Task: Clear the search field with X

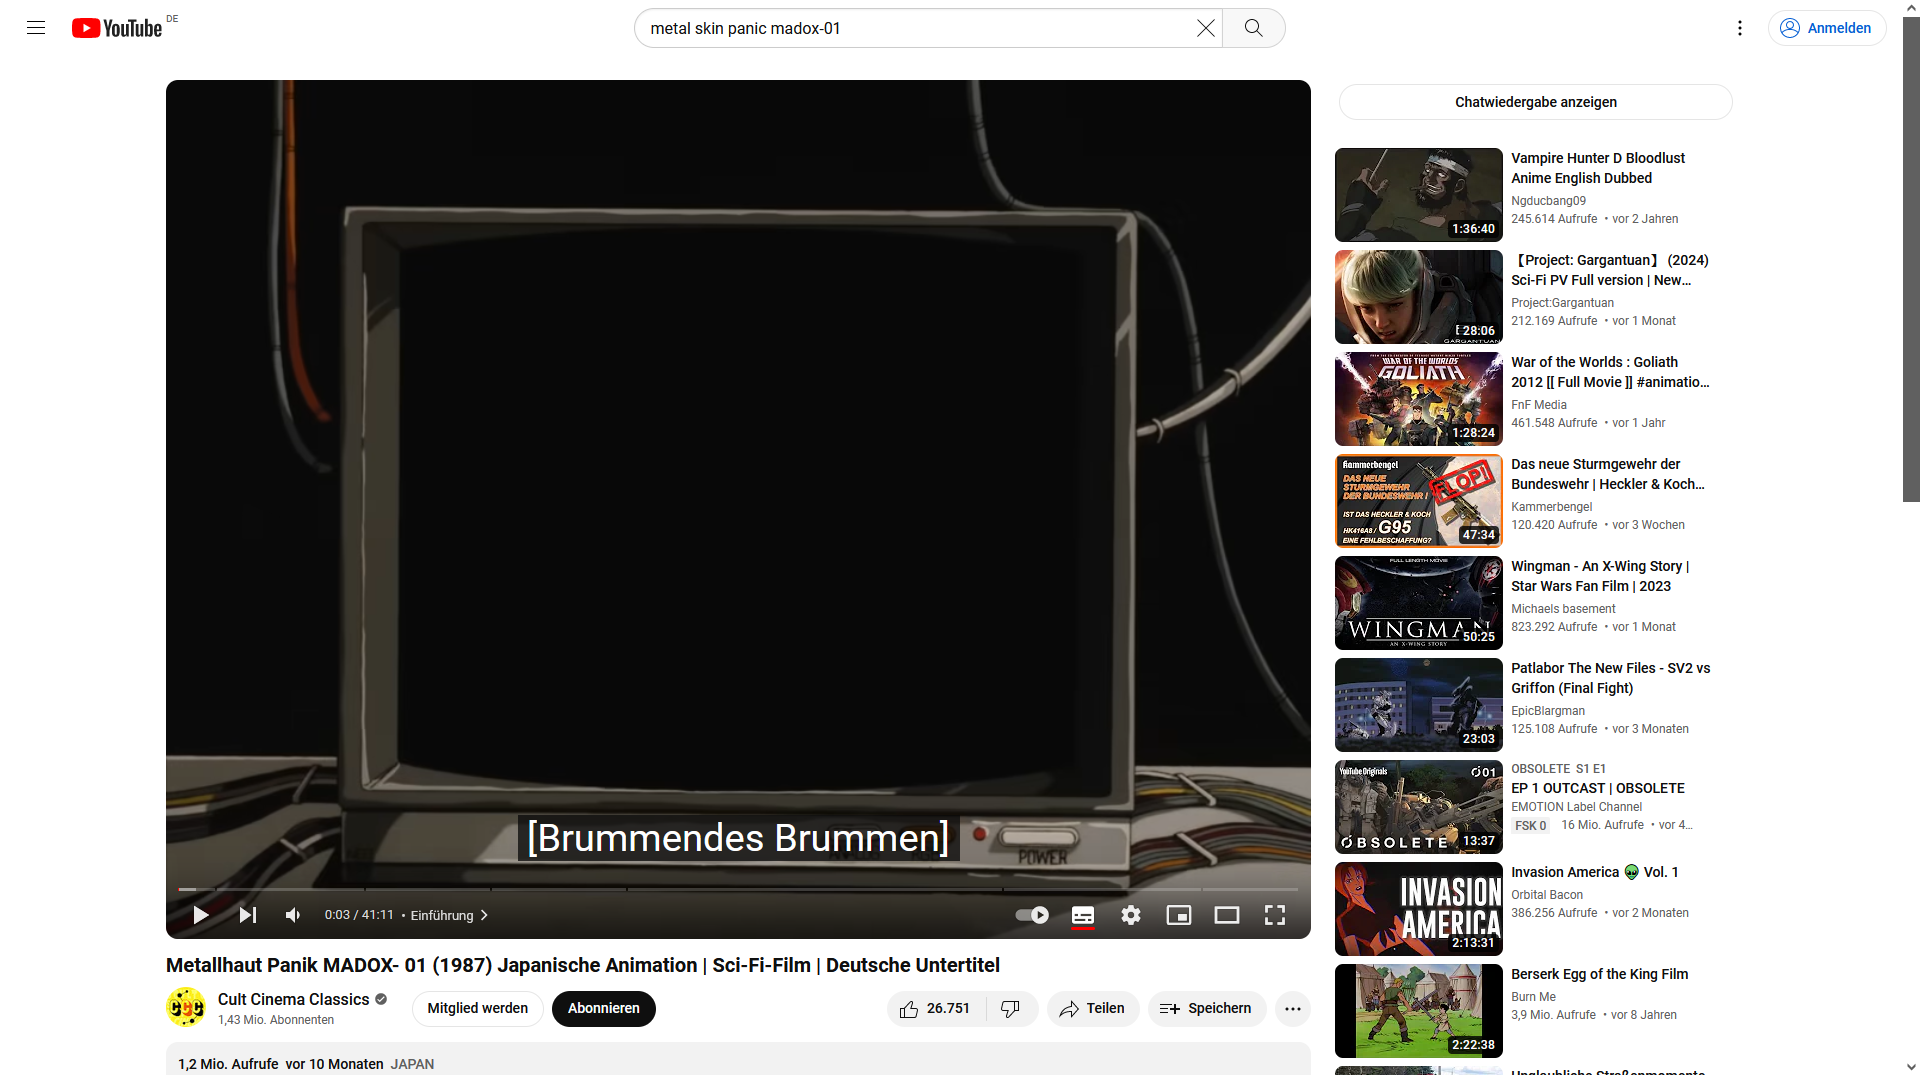Action: click(1206, 28)
